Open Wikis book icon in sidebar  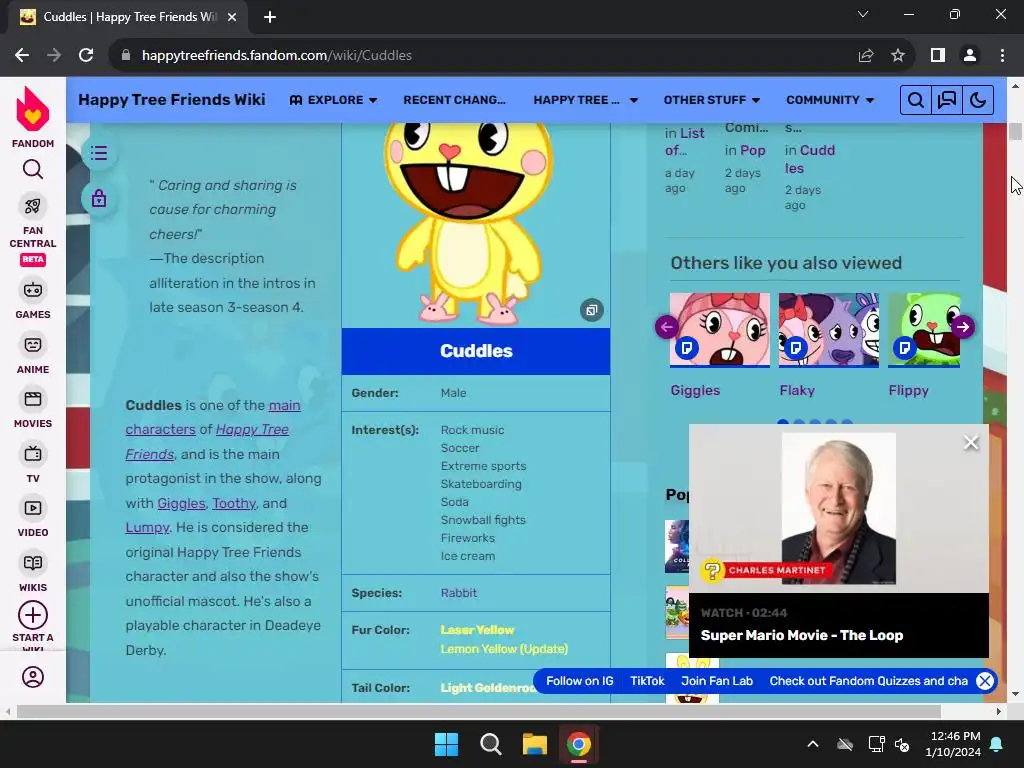coord(33,563)
